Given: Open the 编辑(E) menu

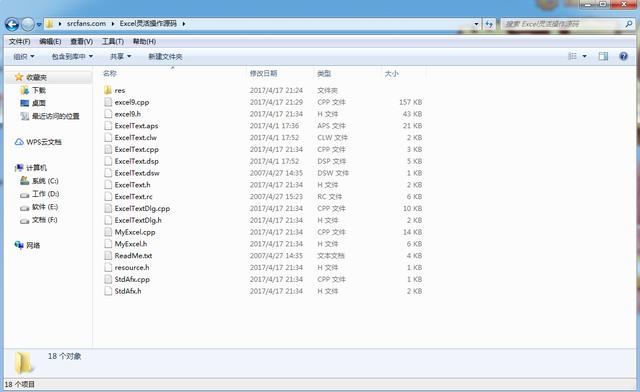Looking at the screenshot, I should pyautogui.click(x=50, y=42).
